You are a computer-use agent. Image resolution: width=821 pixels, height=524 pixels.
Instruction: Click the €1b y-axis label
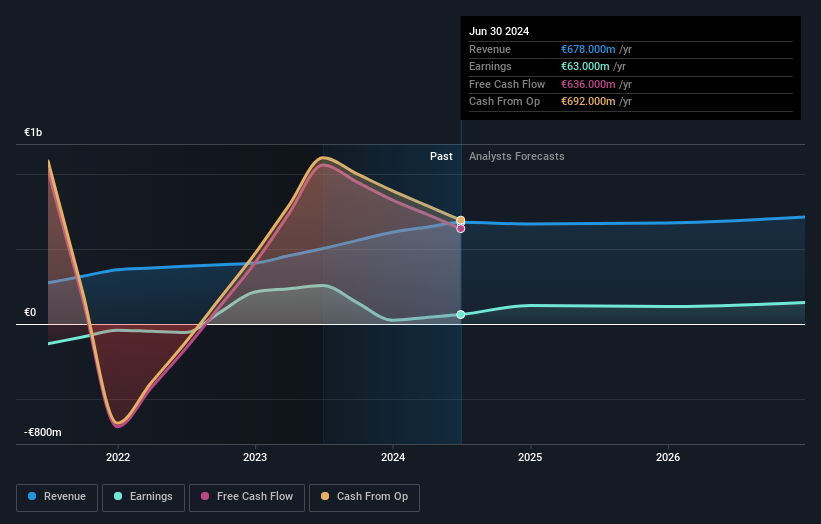pyautogui.click(x=33, y=132)
